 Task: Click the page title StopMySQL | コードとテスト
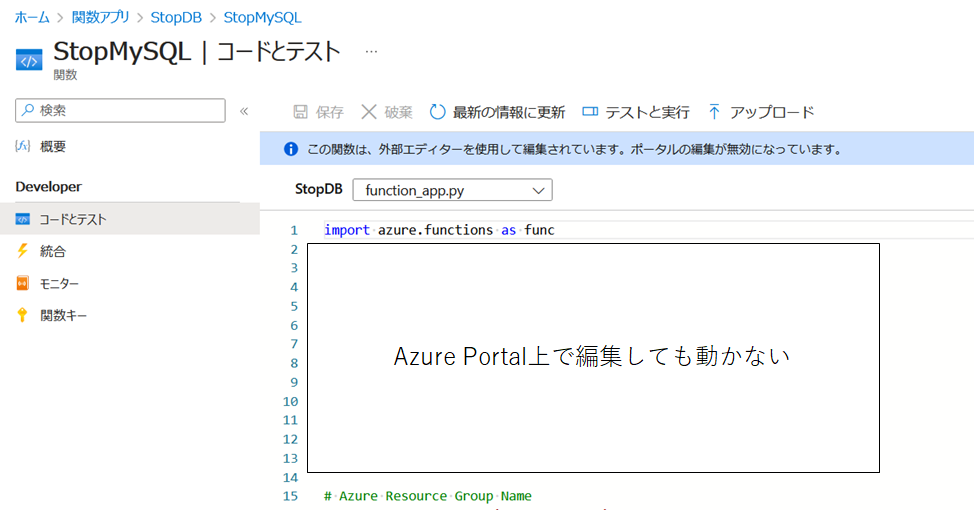point(197,52)
